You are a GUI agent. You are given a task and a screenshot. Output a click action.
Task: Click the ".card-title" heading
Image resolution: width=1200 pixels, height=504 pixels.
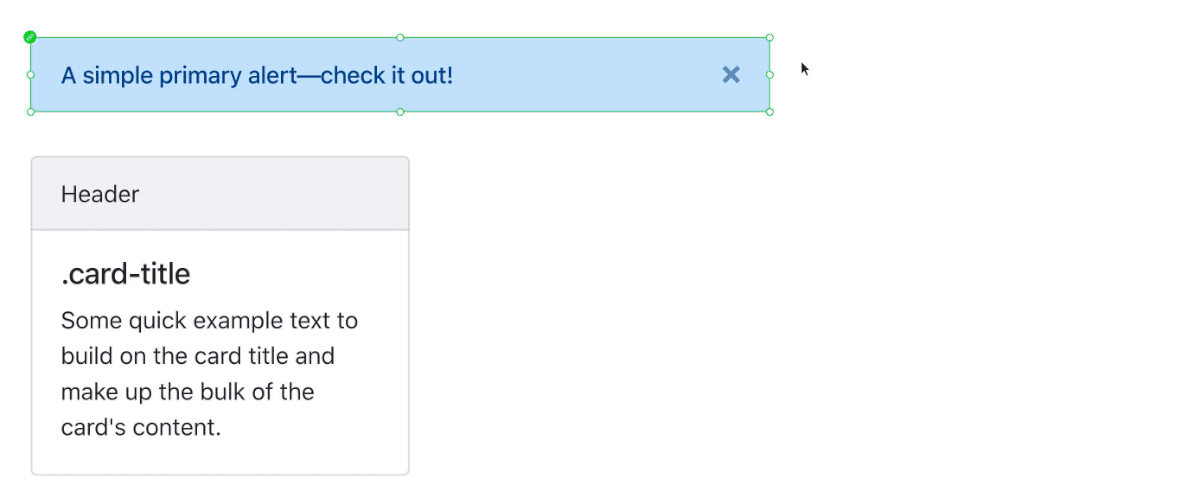coord(126,273)
